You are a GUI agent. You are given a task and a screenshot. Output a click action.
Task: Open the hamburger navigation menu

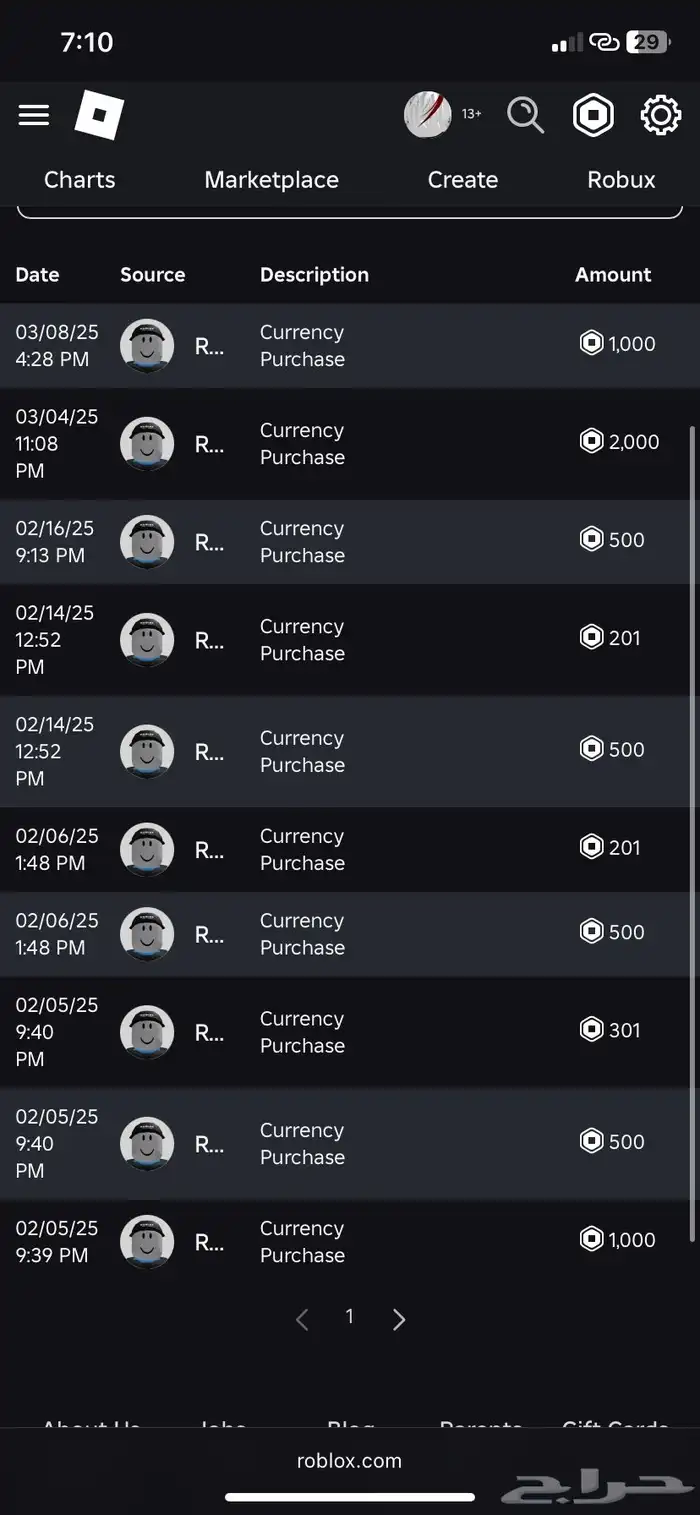(34, 115)
